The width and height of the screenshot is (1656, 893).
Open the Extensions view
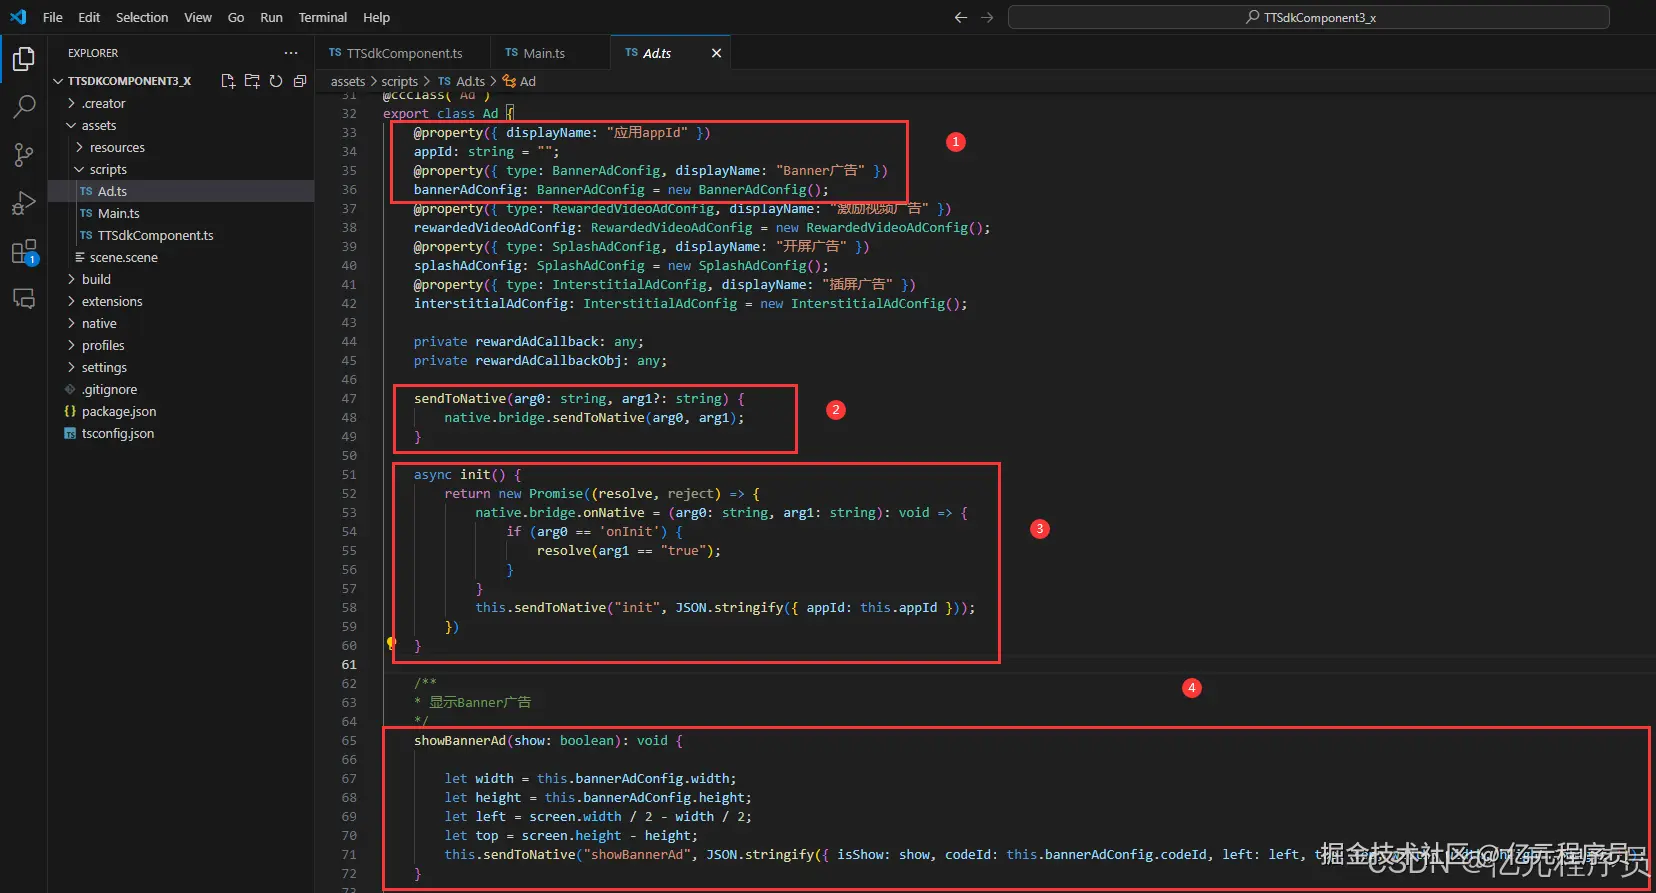coord(24,252)
